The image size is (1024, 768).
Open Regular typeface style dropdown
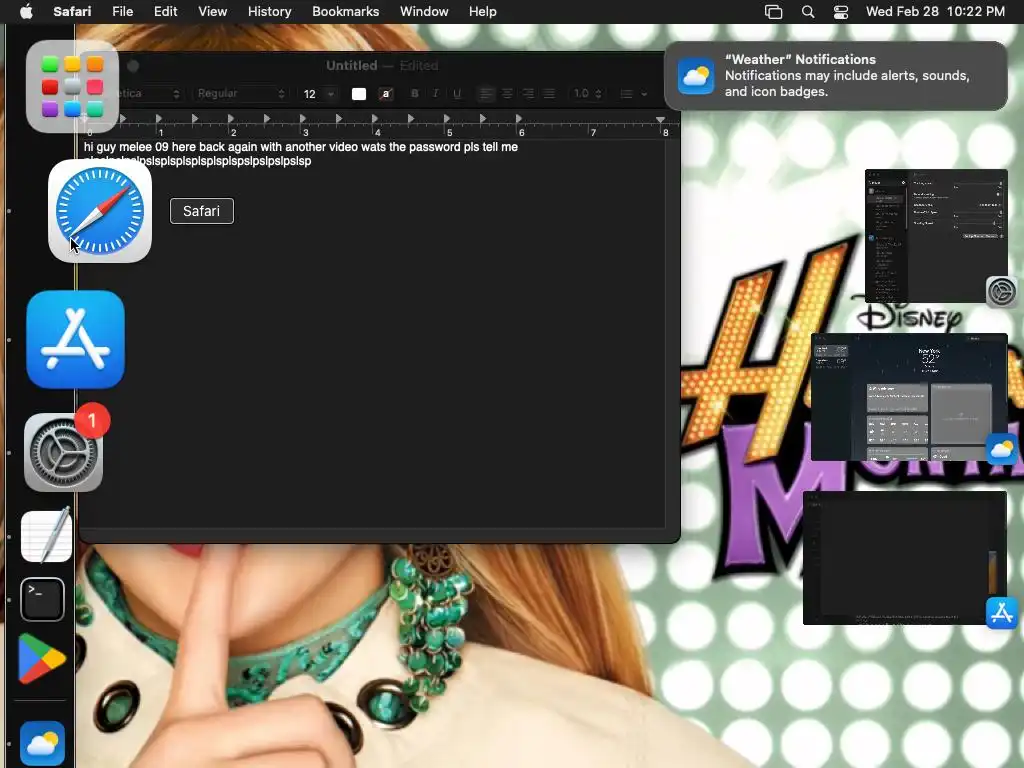coord(241,93)
